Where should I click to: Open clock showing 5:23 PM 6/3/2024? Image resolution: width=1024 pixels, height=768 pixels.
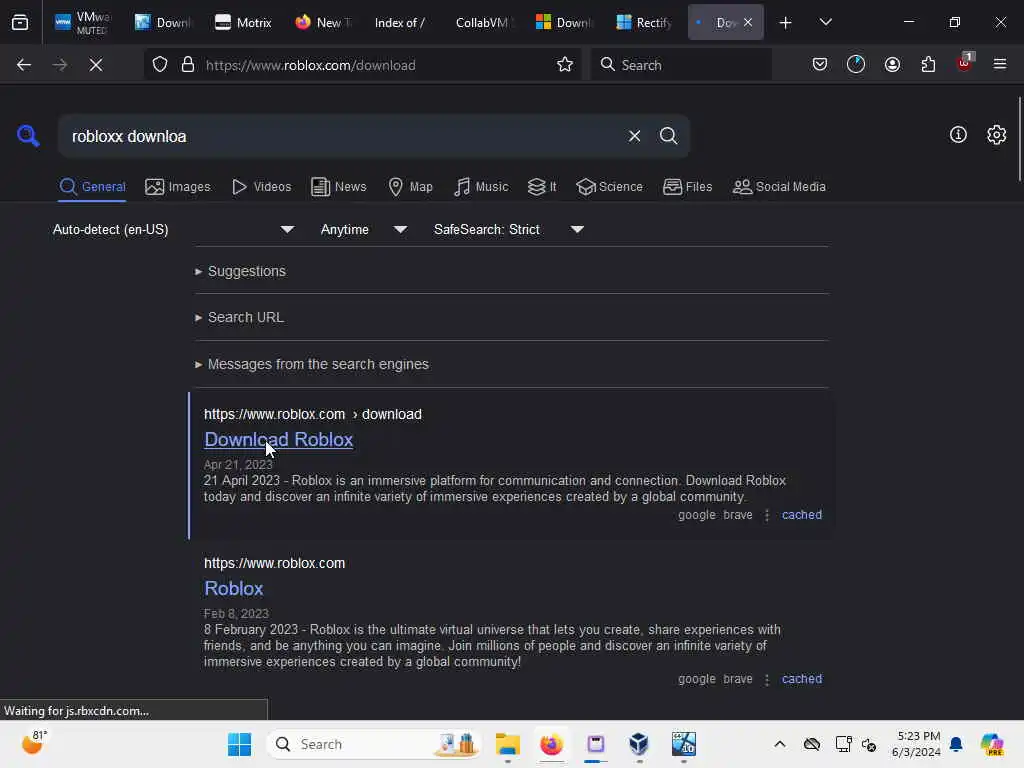pos(916,744)
